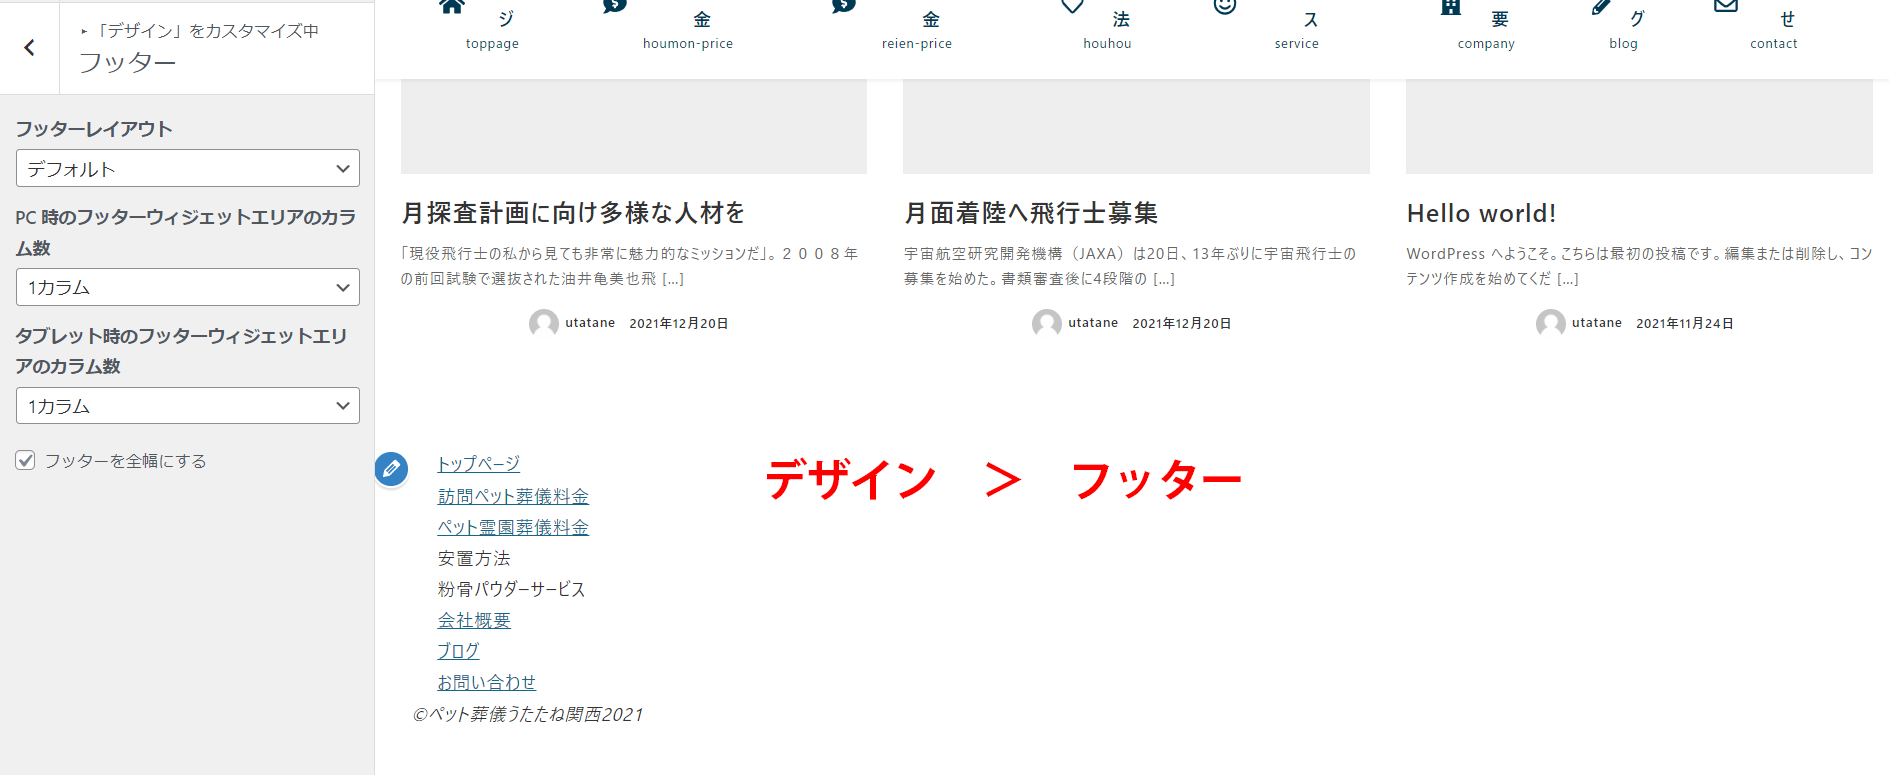Image resolution: width=1889 pixels, height=775 pixels.
Task: Open the houmon-price navigation menu item
Action: point(687,43)
